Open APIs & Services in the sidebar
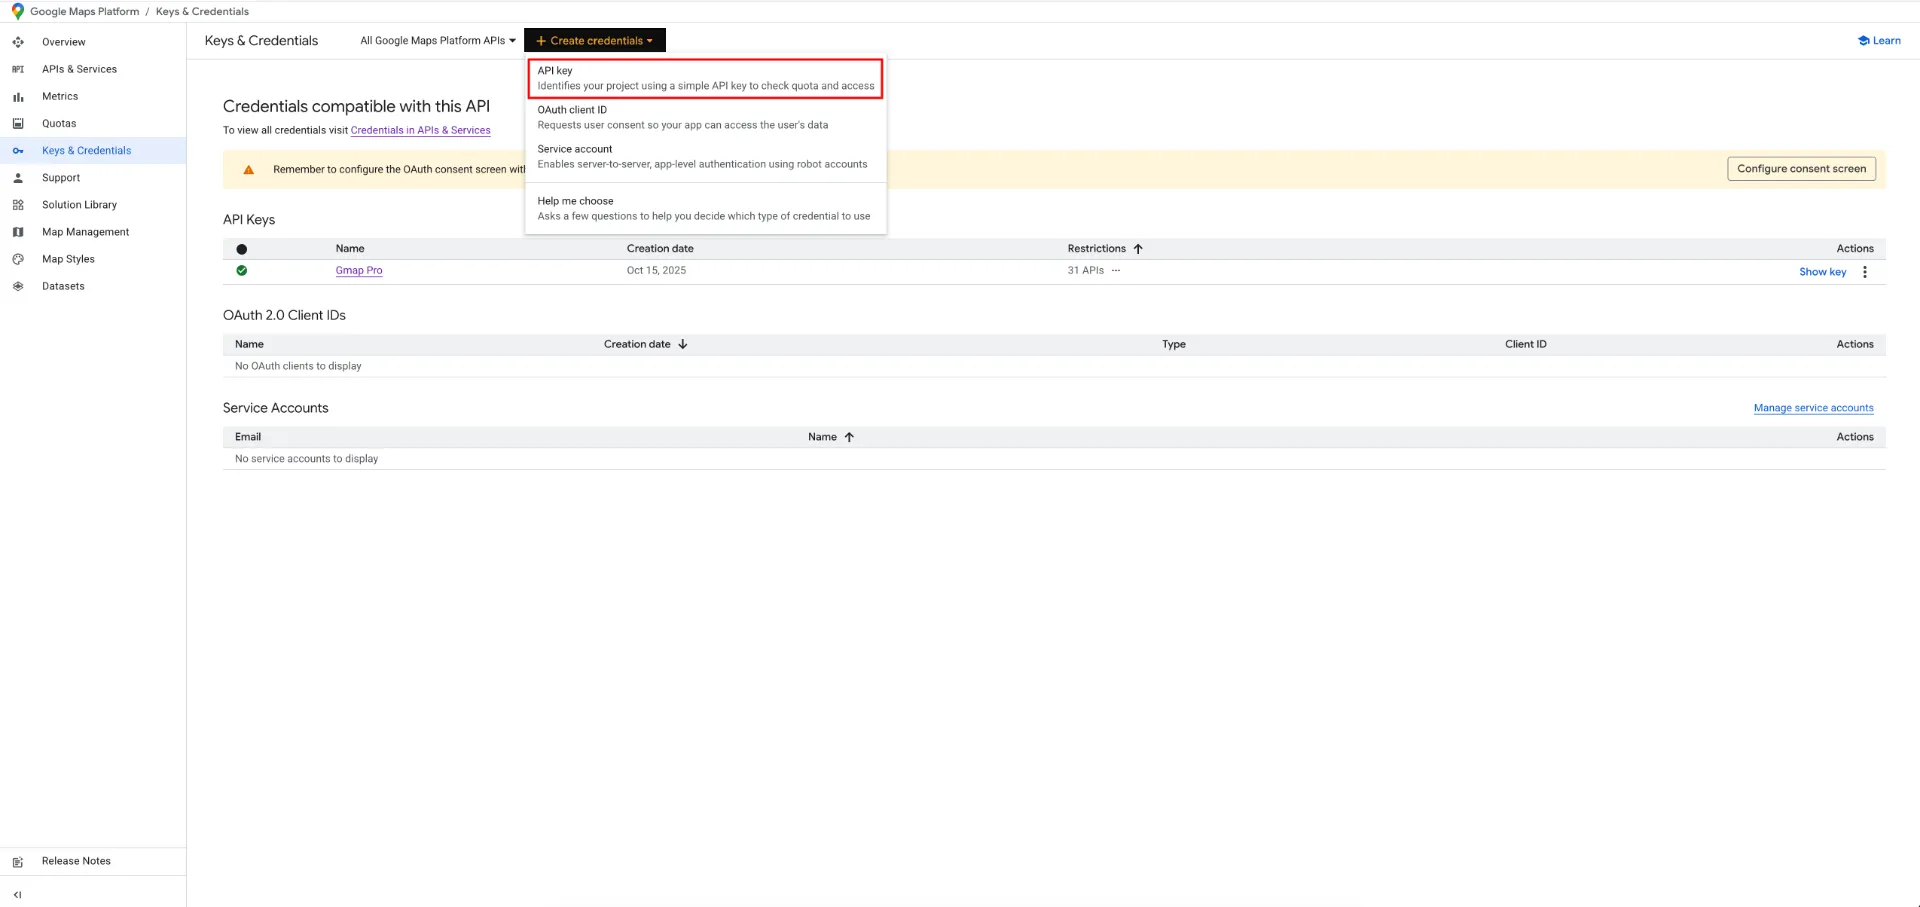 (x=79, y=69)
